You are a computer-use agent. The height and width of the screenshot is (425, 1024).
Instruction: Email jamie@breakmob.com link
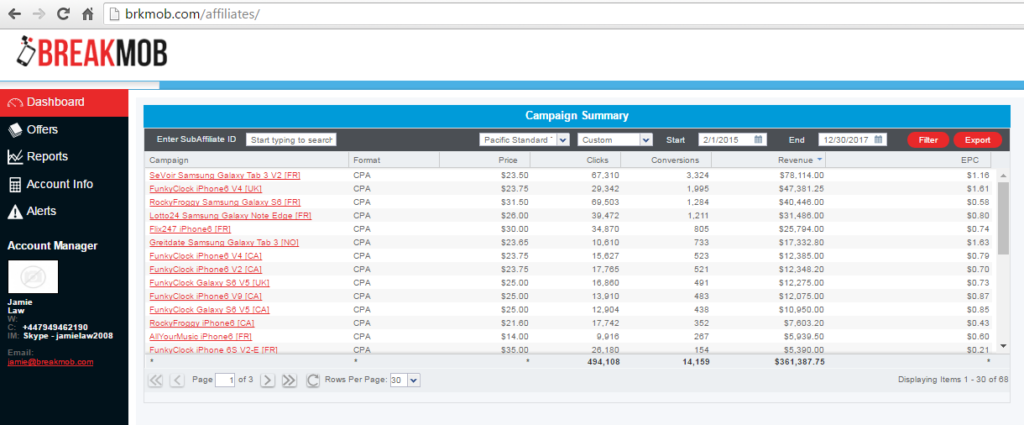(x=50, y=361)
